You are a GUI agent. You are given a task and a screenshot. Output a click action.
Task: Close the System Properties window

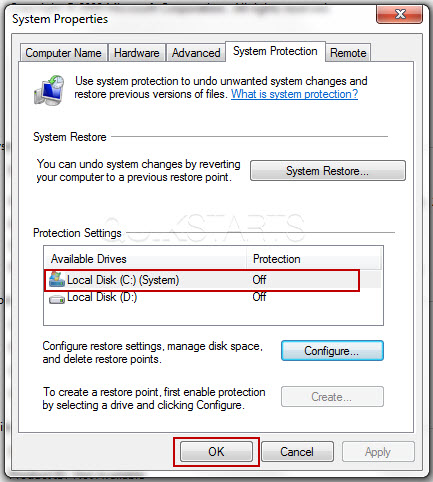[x=399, y=14]
